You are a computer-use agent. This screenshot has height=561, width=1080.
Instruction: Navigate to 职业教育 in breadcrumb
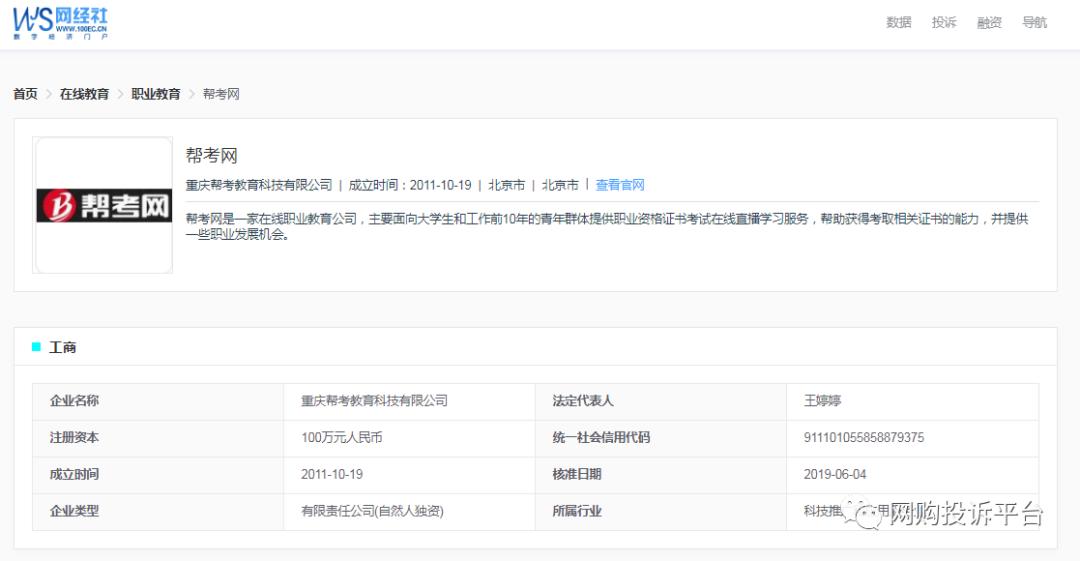156,94
